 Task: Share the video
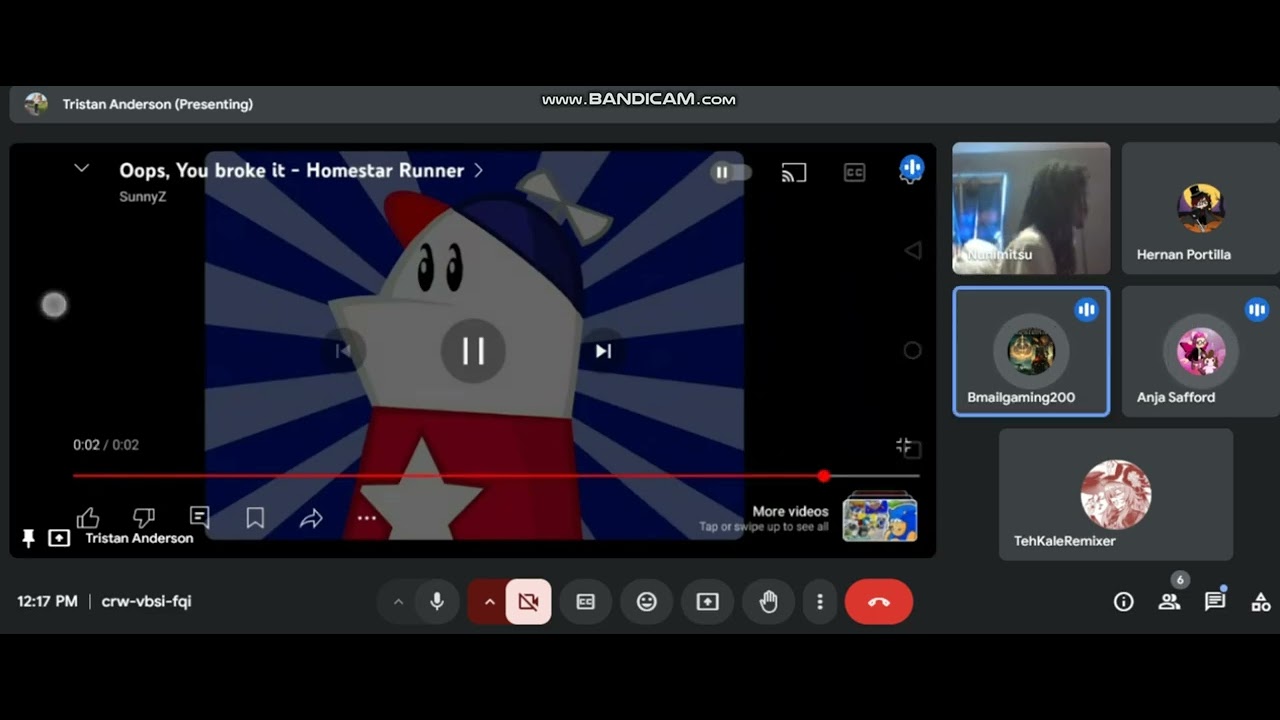(311, 518)
